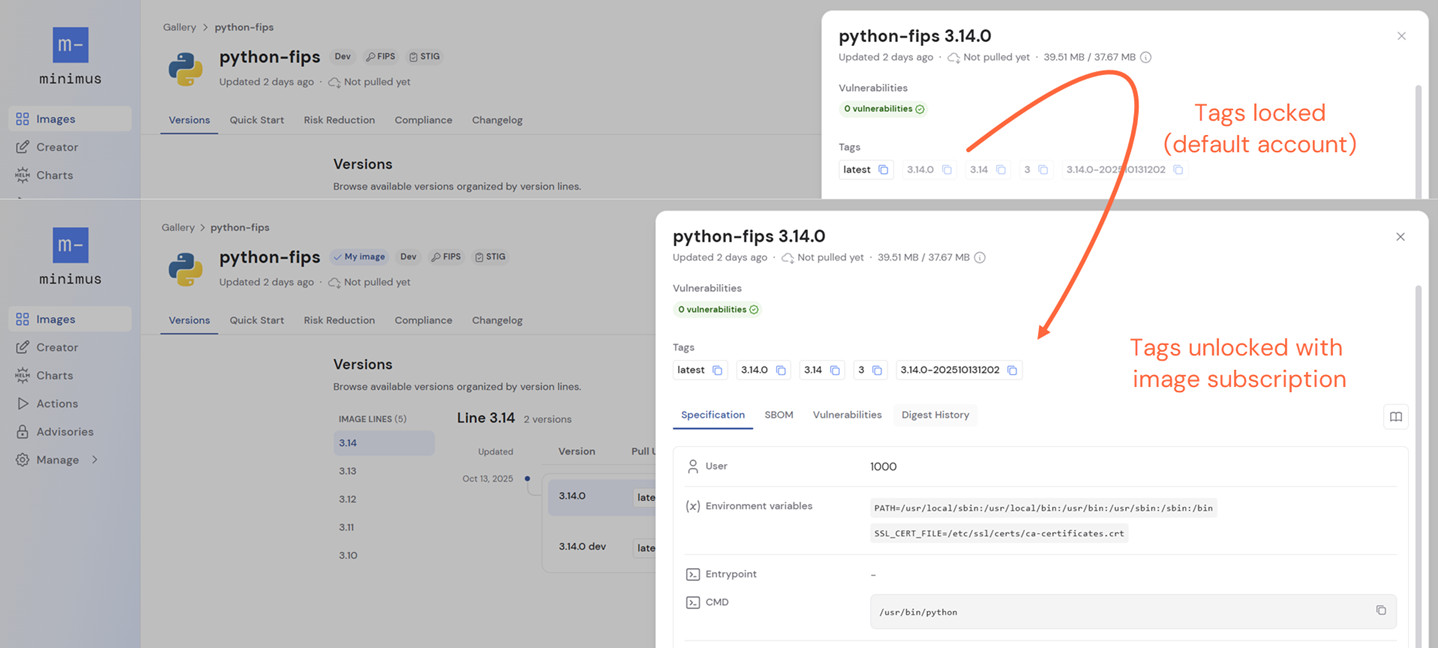
Task: Select the 3.14.0 dev version row
Action: 582,546
